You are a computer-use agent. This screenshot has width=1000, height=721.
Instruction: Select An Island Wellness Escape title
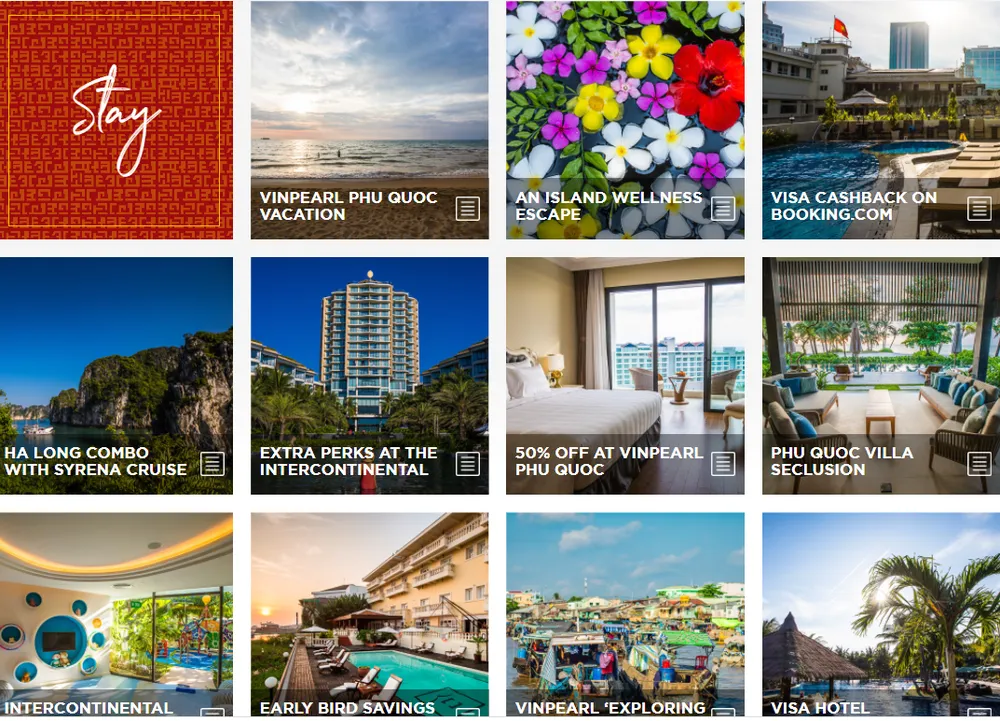608,206
